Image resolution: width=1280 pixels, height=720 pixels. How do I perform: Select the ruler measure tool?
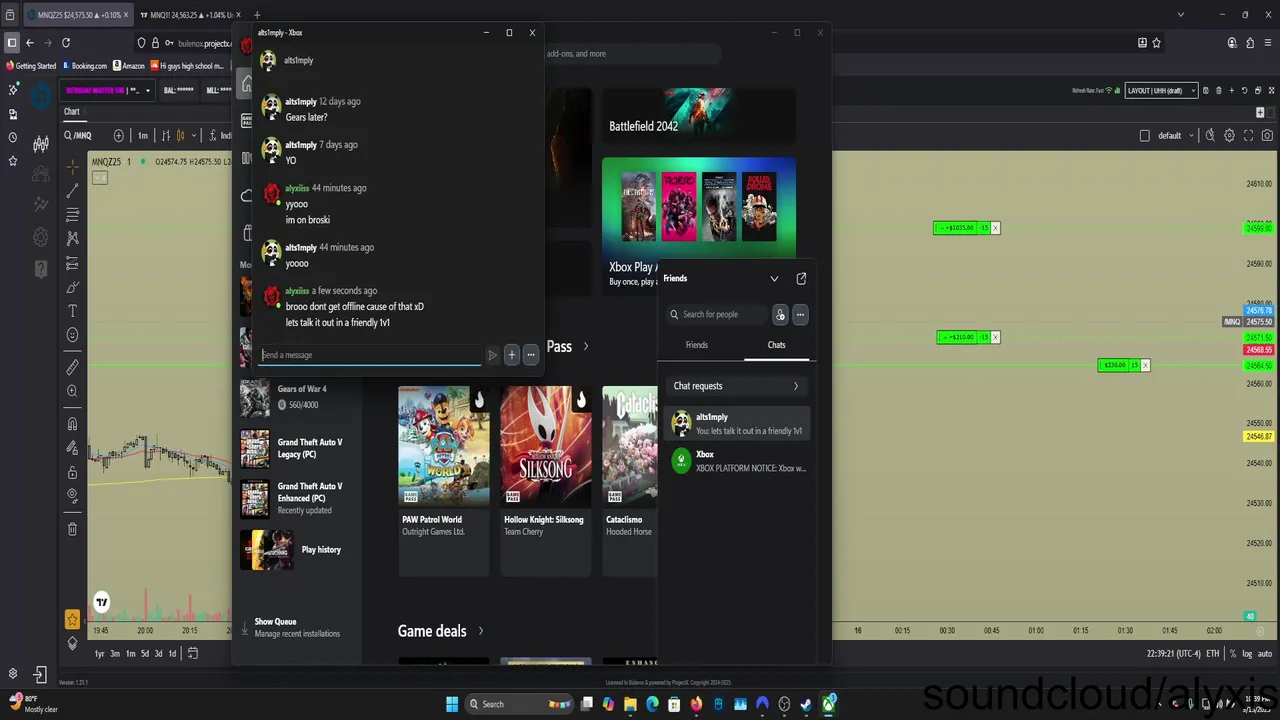tap(72, 367)
